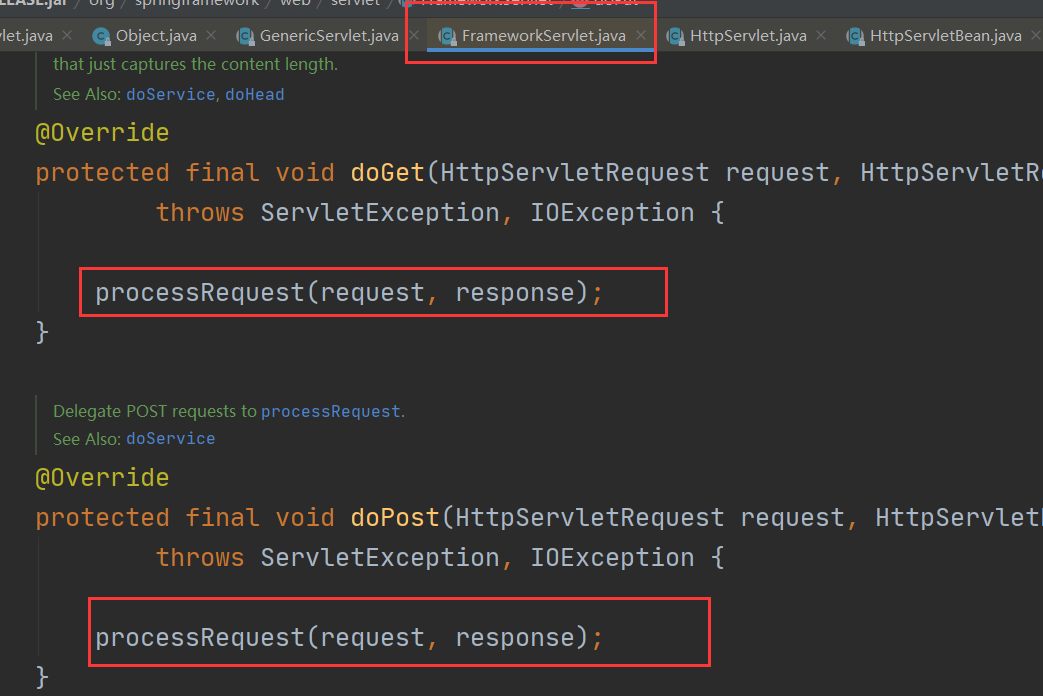The width and height of the screenshot is (1043, 696).
Task: Follow the doService link above doPost
Action: pyautogui.click(x=170, y=438)
